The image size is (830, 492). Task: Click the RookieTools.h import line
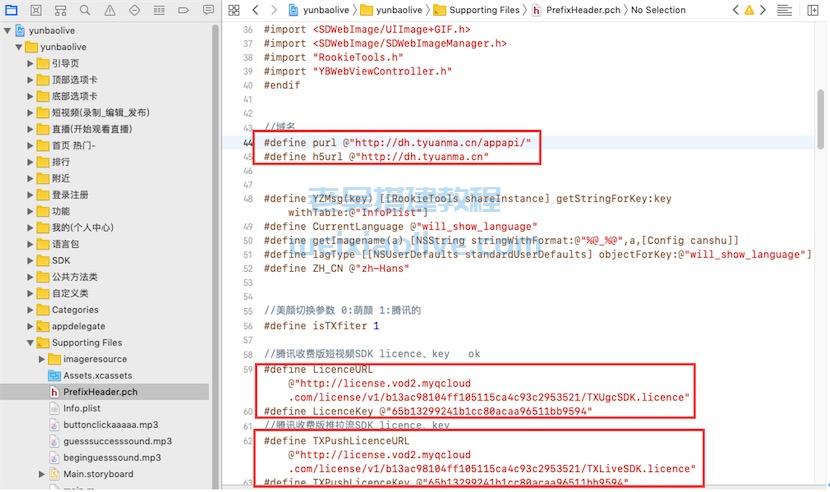[x=333, y=57]
